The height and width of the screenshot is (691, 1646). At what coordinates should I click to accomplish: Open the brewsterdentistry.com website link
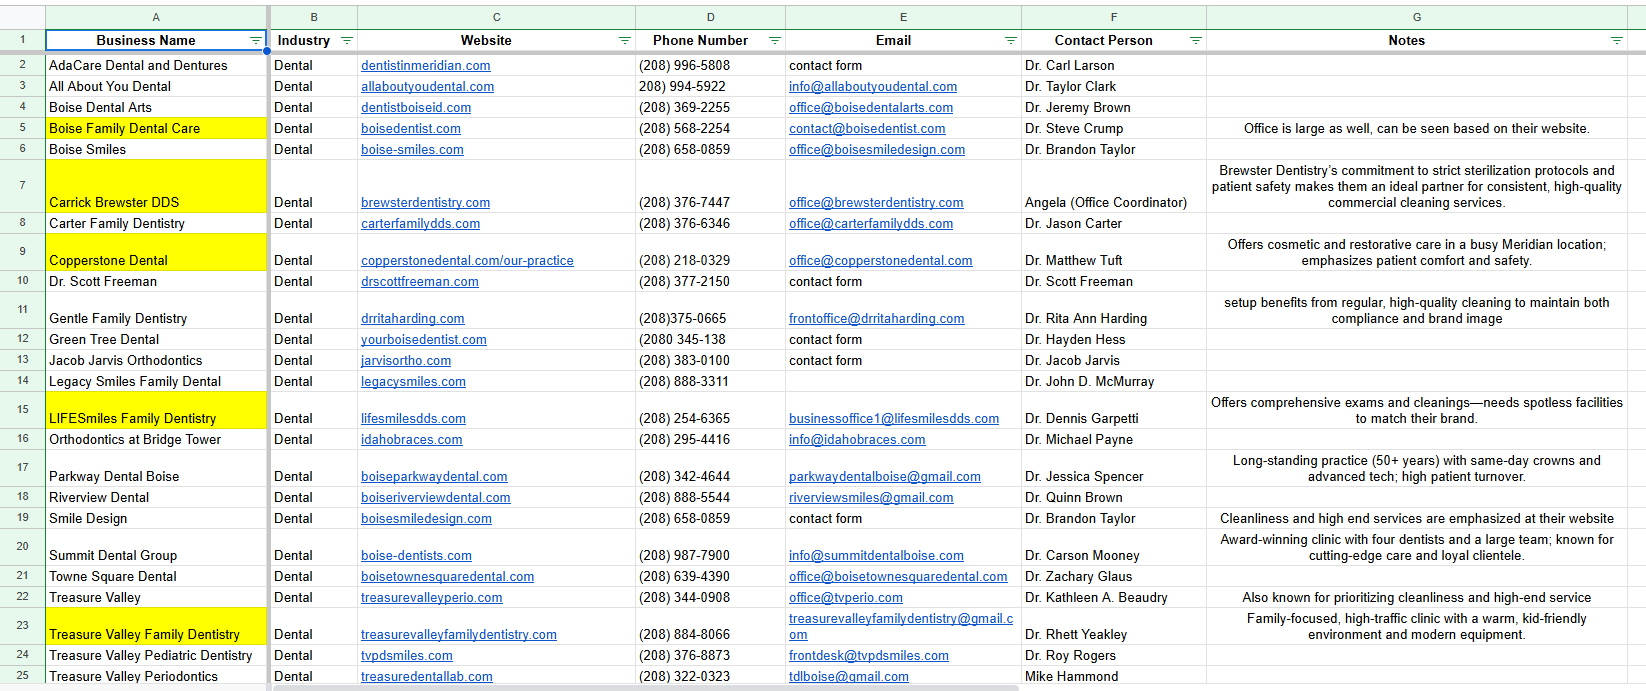(426, 203)
